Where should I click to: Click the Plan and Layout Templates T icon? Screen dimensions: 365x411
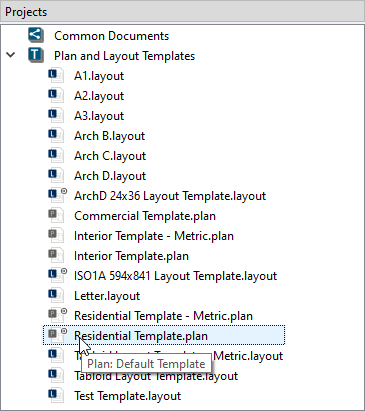36,55
